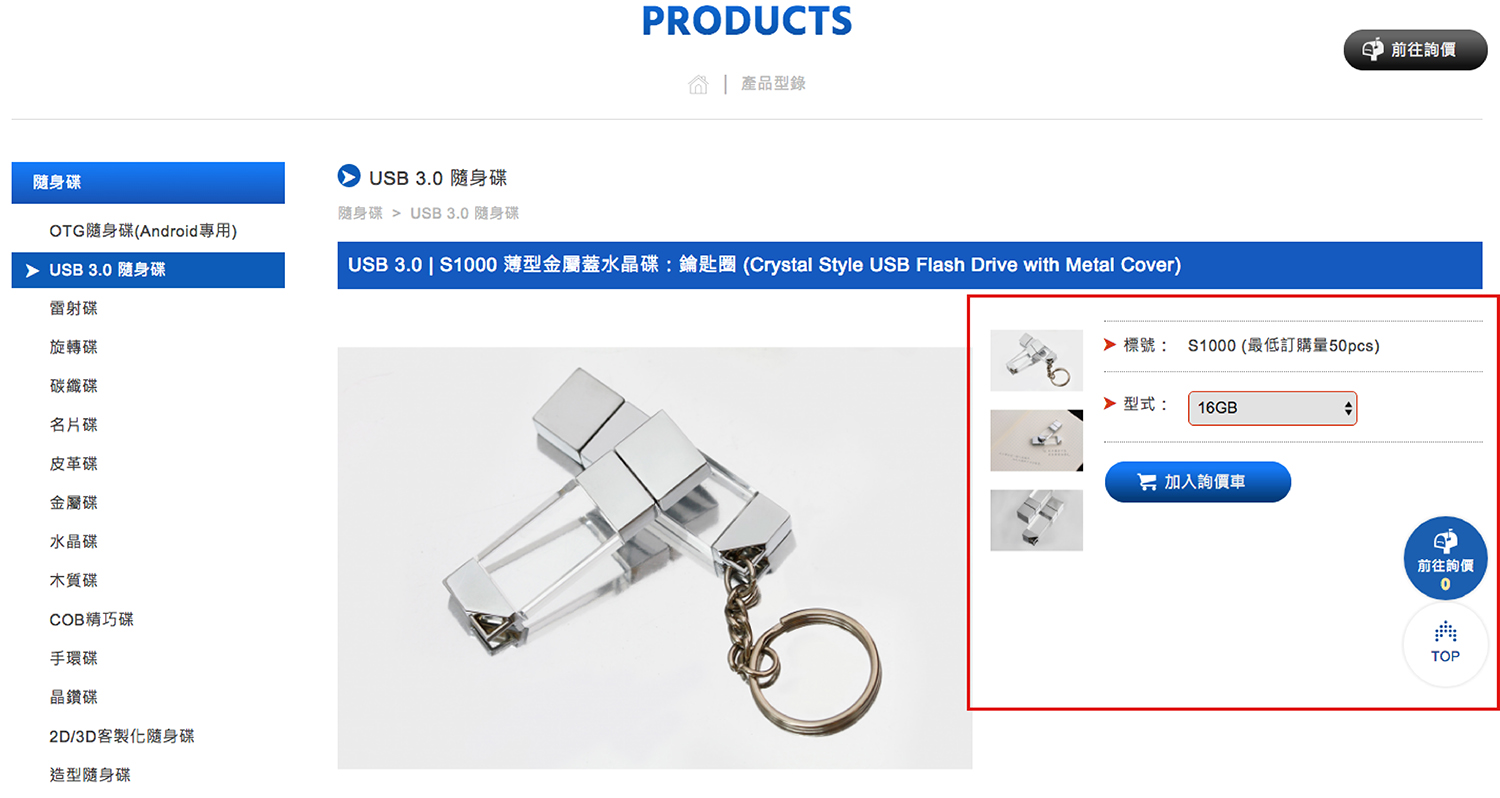Click the TOP back-to-top icon
This screenshot has height=798, width=1500.
pos(1445,644)
